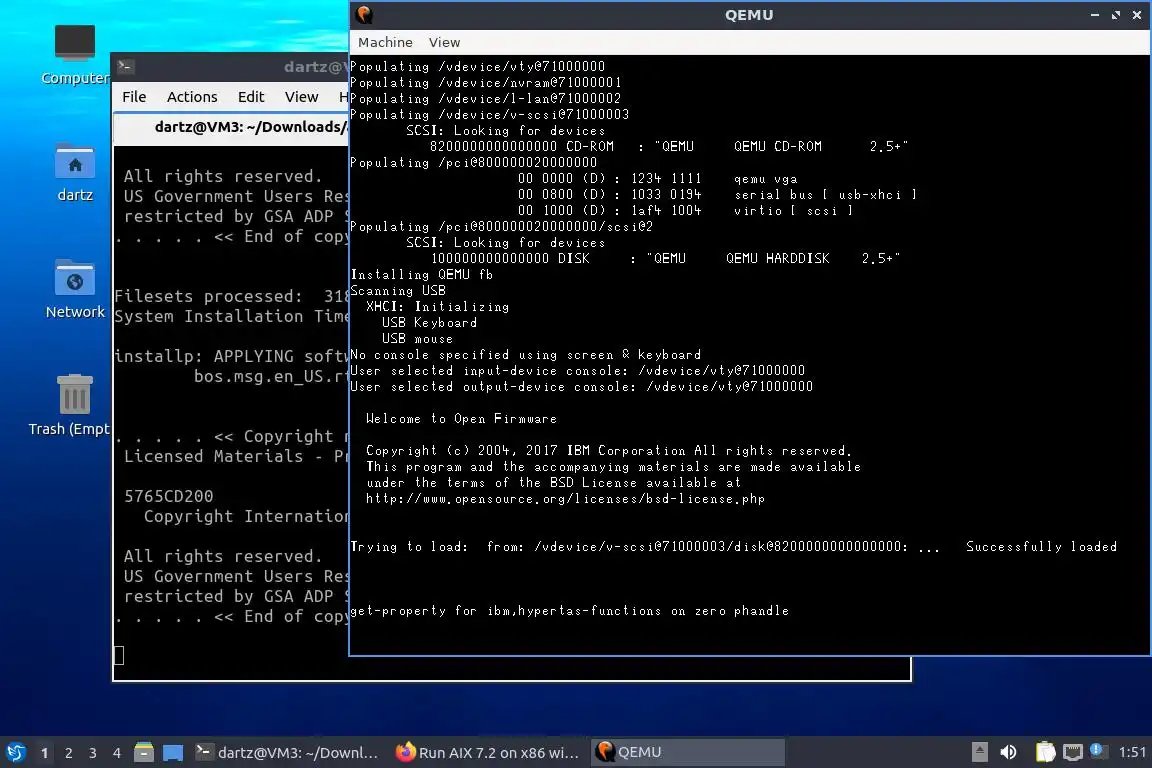The height and width of the screenshot is (768, 1152).
Task: Click the 'installp: APPLYING' line in terminal
Action: (231, 356)
